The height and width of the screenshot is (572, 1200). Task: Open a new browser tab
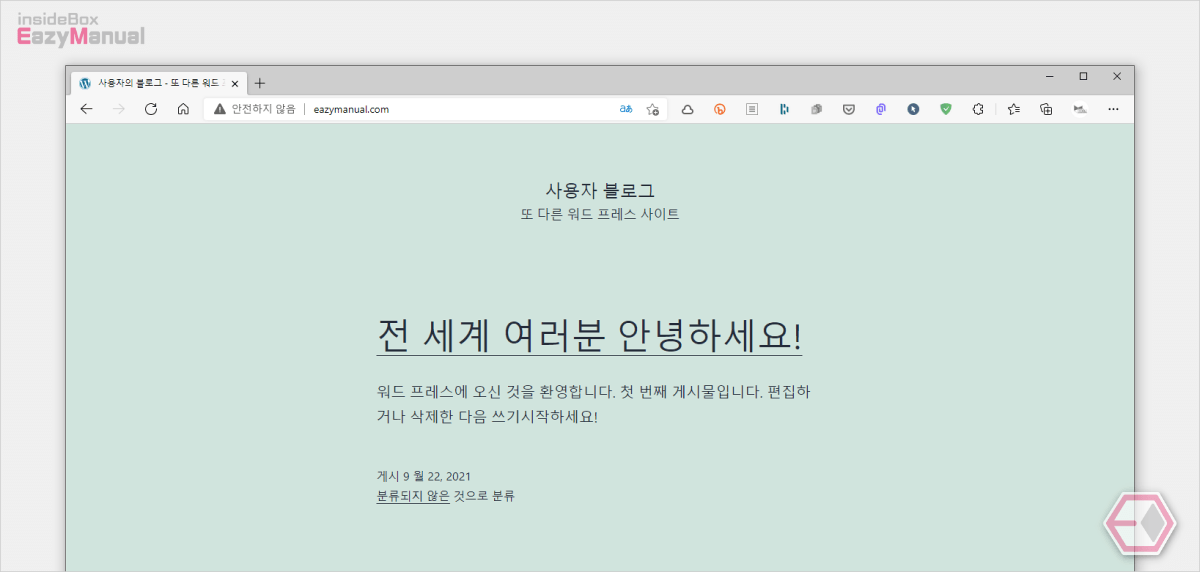[x=260, y=83]
